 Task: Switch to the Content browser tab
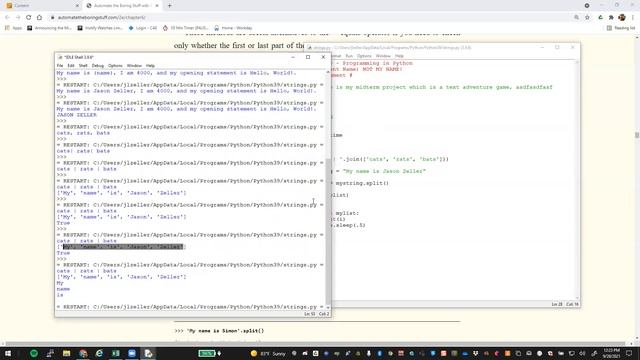coord(41,6)
